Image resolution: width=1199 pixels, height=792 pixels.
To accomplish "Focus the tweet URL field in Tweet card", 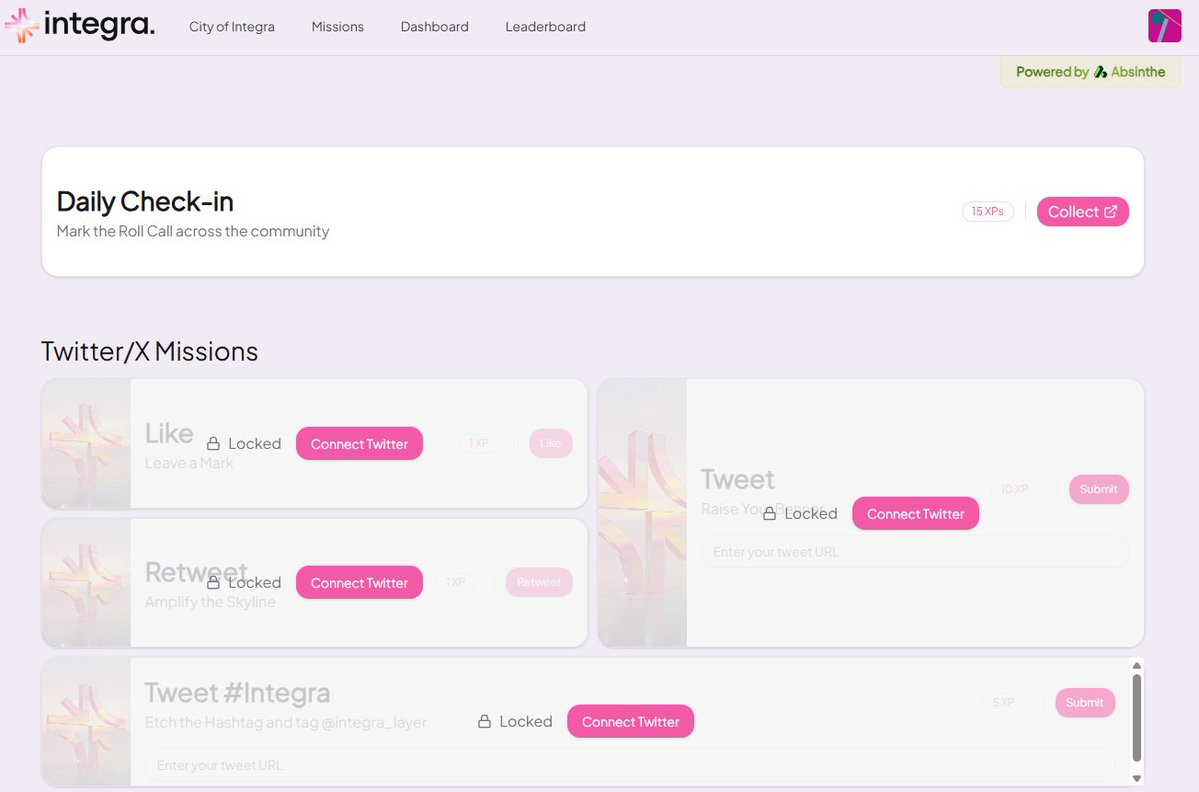I will [x=915, y=552].
